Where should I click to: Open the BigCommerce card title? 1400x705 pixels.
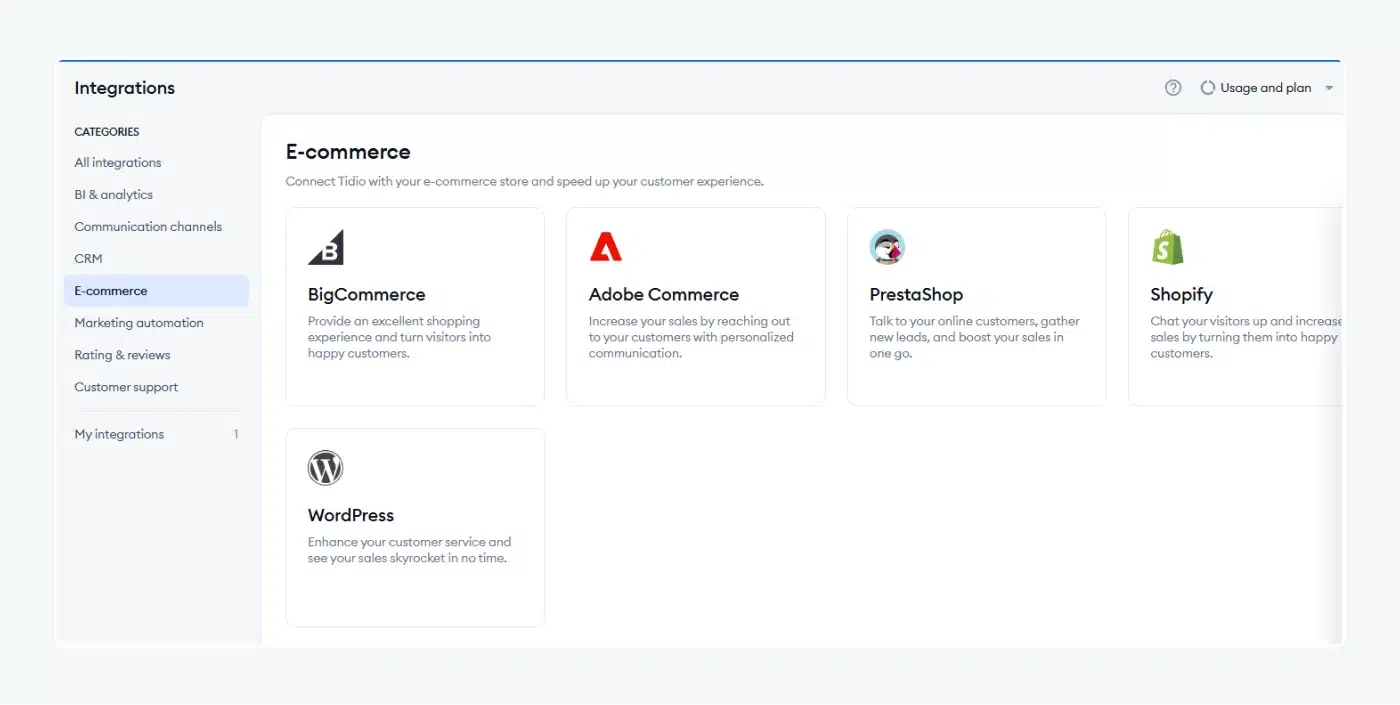coord(367,294)
